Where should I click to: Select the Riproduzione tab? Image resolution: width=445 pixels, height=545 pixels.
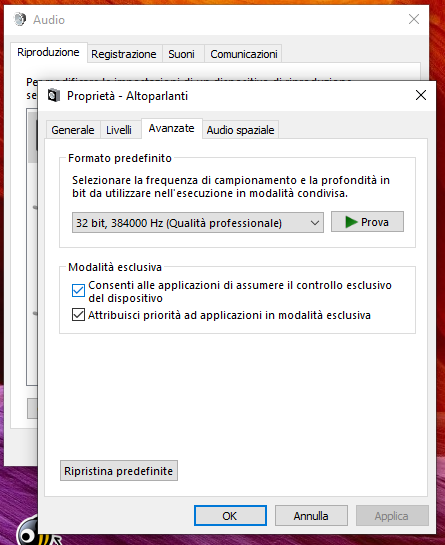[x=48, y=52]
